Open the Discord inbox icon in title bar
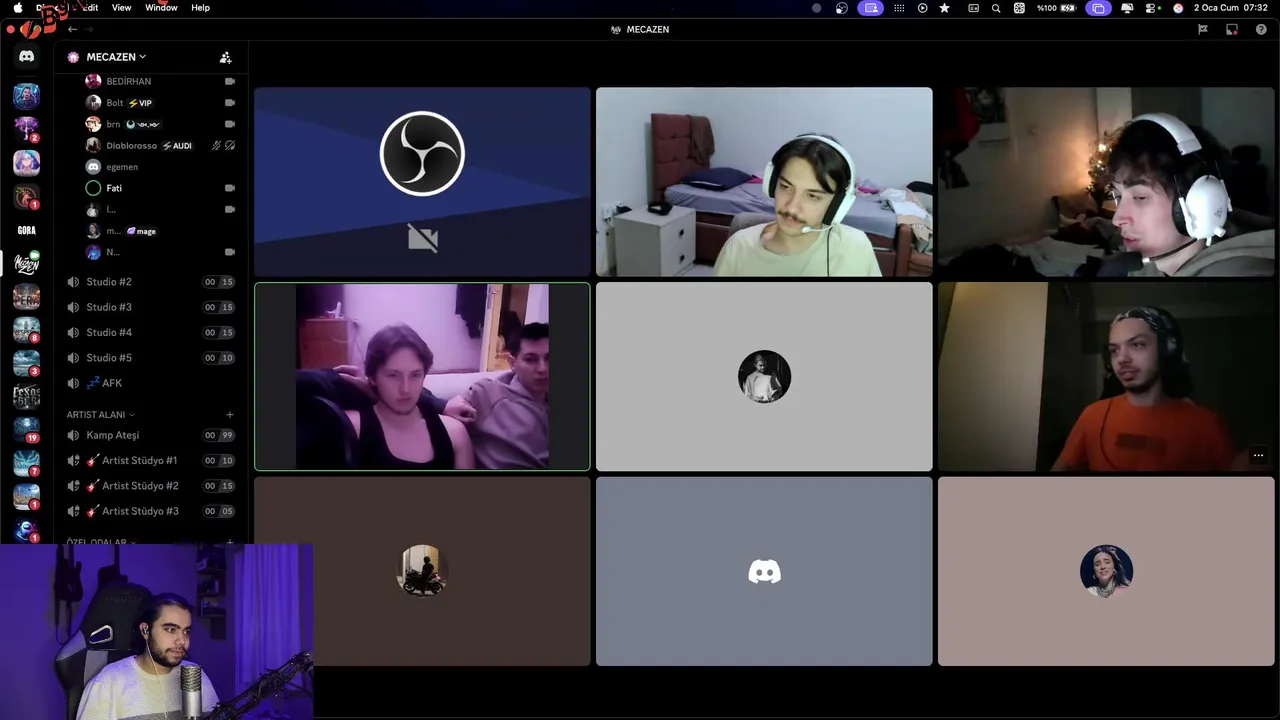 point(1232,29)
